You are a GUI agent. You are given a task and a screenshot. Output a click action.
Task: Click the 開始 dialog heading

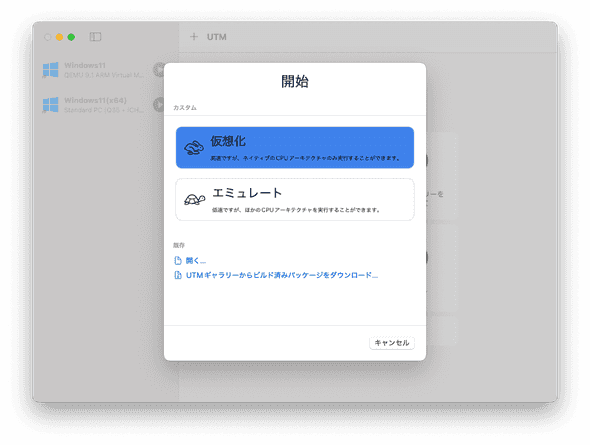[295, 81]
